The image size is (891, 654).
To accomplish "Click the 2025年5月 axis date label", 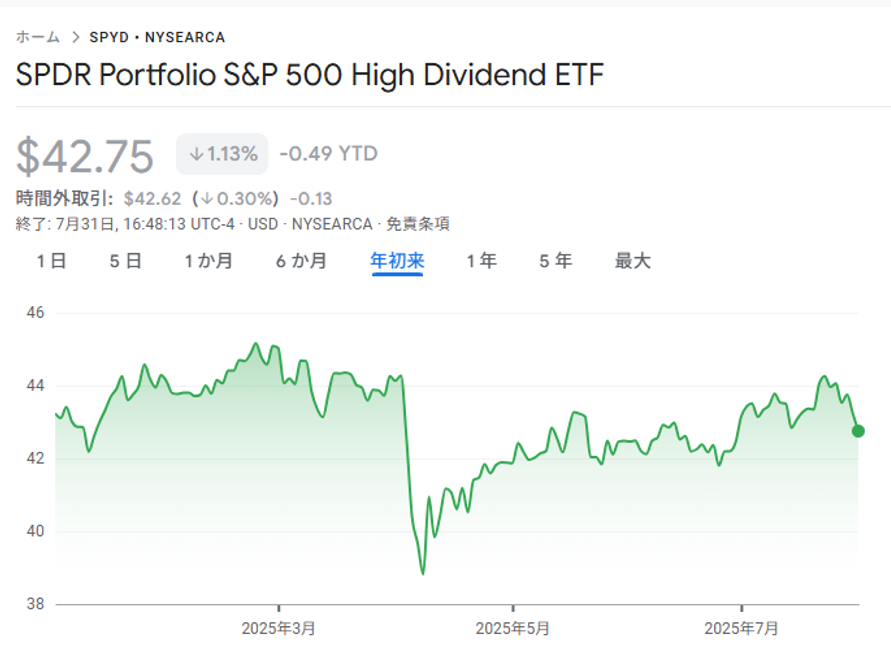I will (x=512, y=628).
